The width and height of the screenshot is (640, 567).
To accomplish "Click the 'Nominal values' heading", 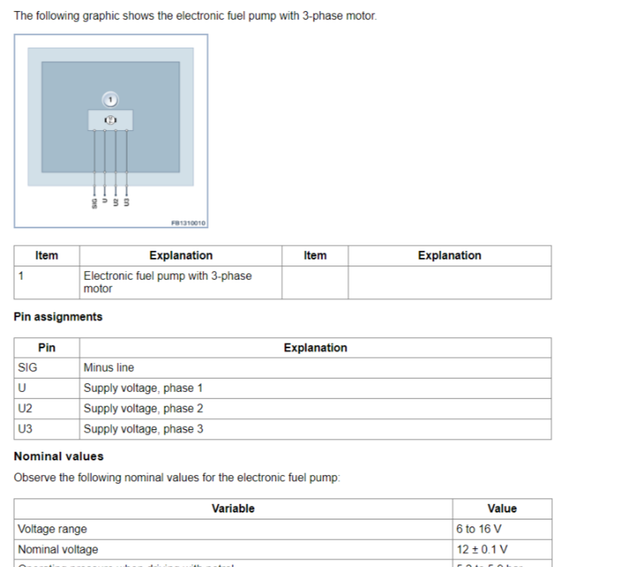I will pyautogui.click(x=59, y=456).
